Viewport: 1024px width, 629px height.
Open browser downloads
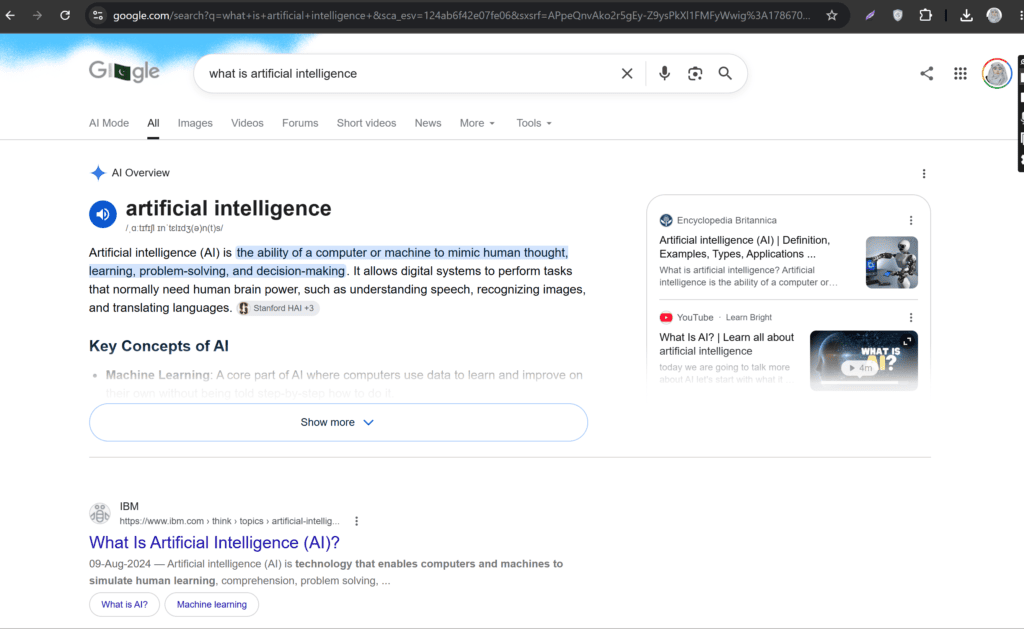[x=967, y=15]
